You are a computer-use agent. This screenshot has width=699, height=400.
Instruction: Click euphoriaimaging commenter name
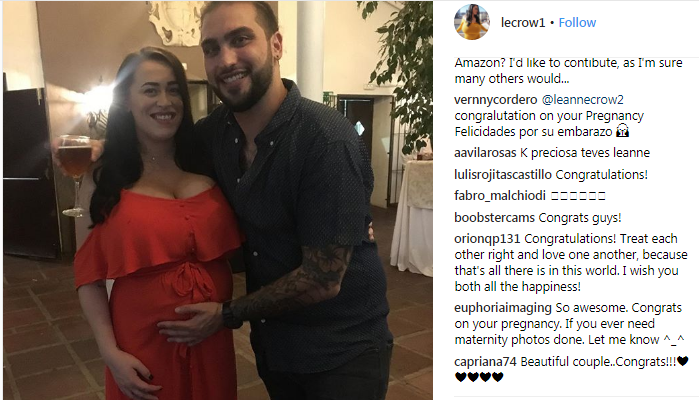pos(503,308)
